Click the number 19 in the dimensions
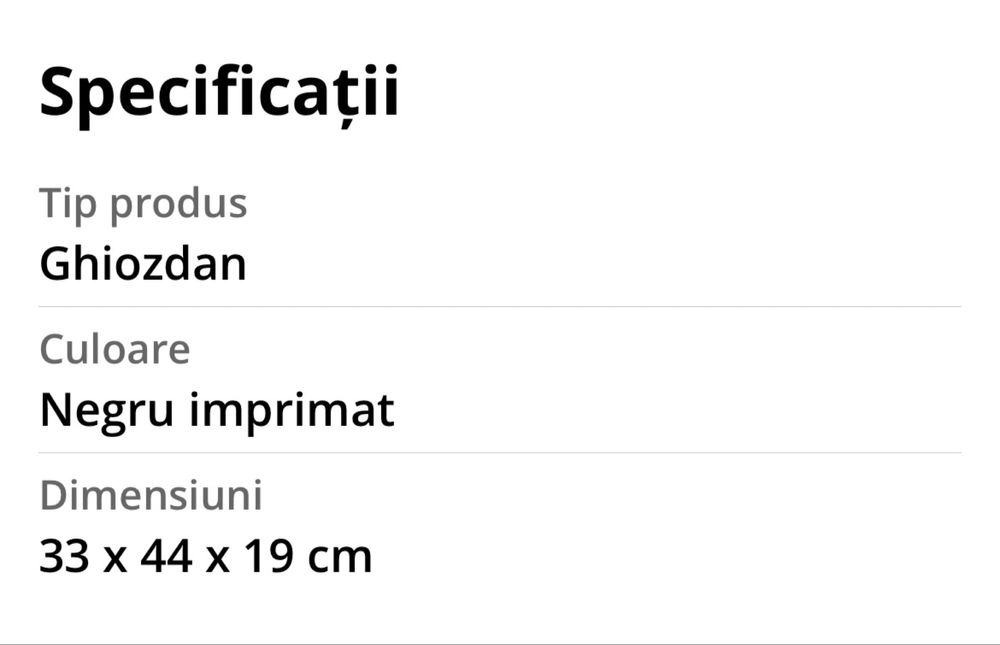Image resolution: width=1000 pixels, height=645 pixels. [267, 556]
